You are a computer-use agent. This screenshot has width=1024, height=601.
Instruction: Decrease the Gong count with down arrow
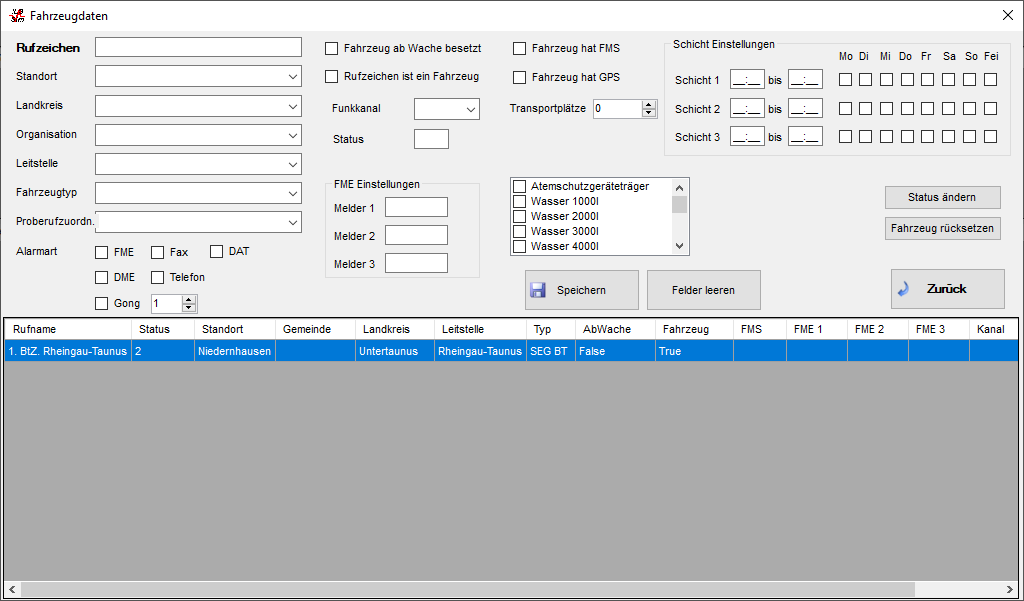[190, 308]
